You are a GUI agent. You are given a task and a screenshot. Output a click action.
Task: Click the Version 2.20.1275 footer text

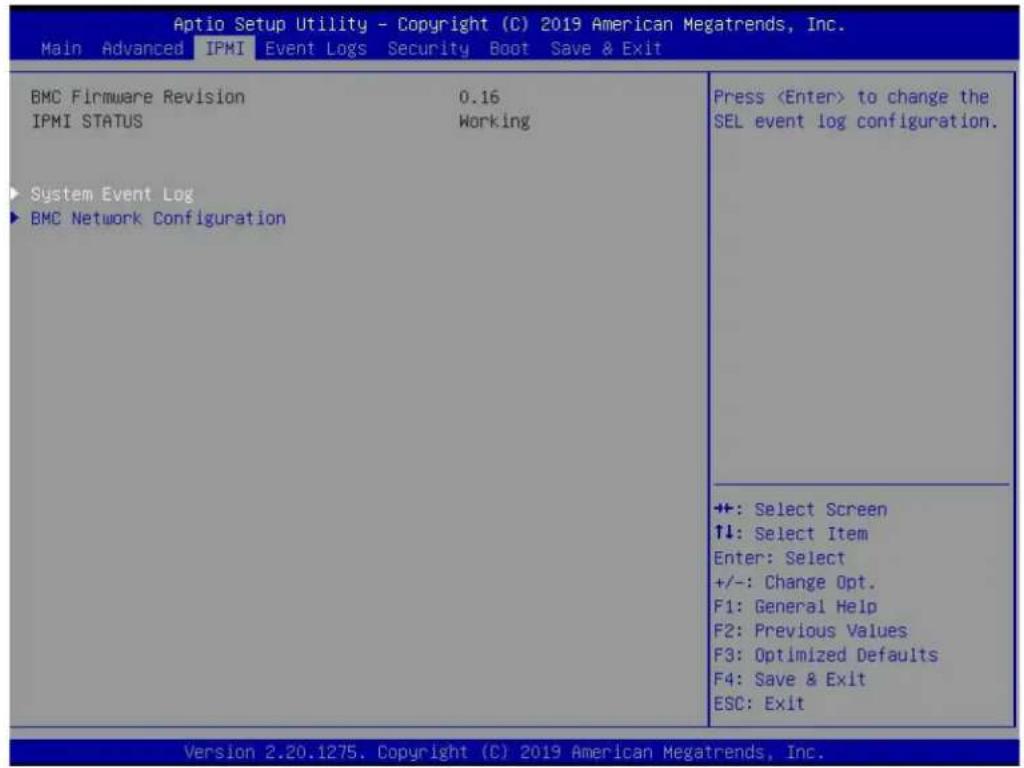point(504,752)
